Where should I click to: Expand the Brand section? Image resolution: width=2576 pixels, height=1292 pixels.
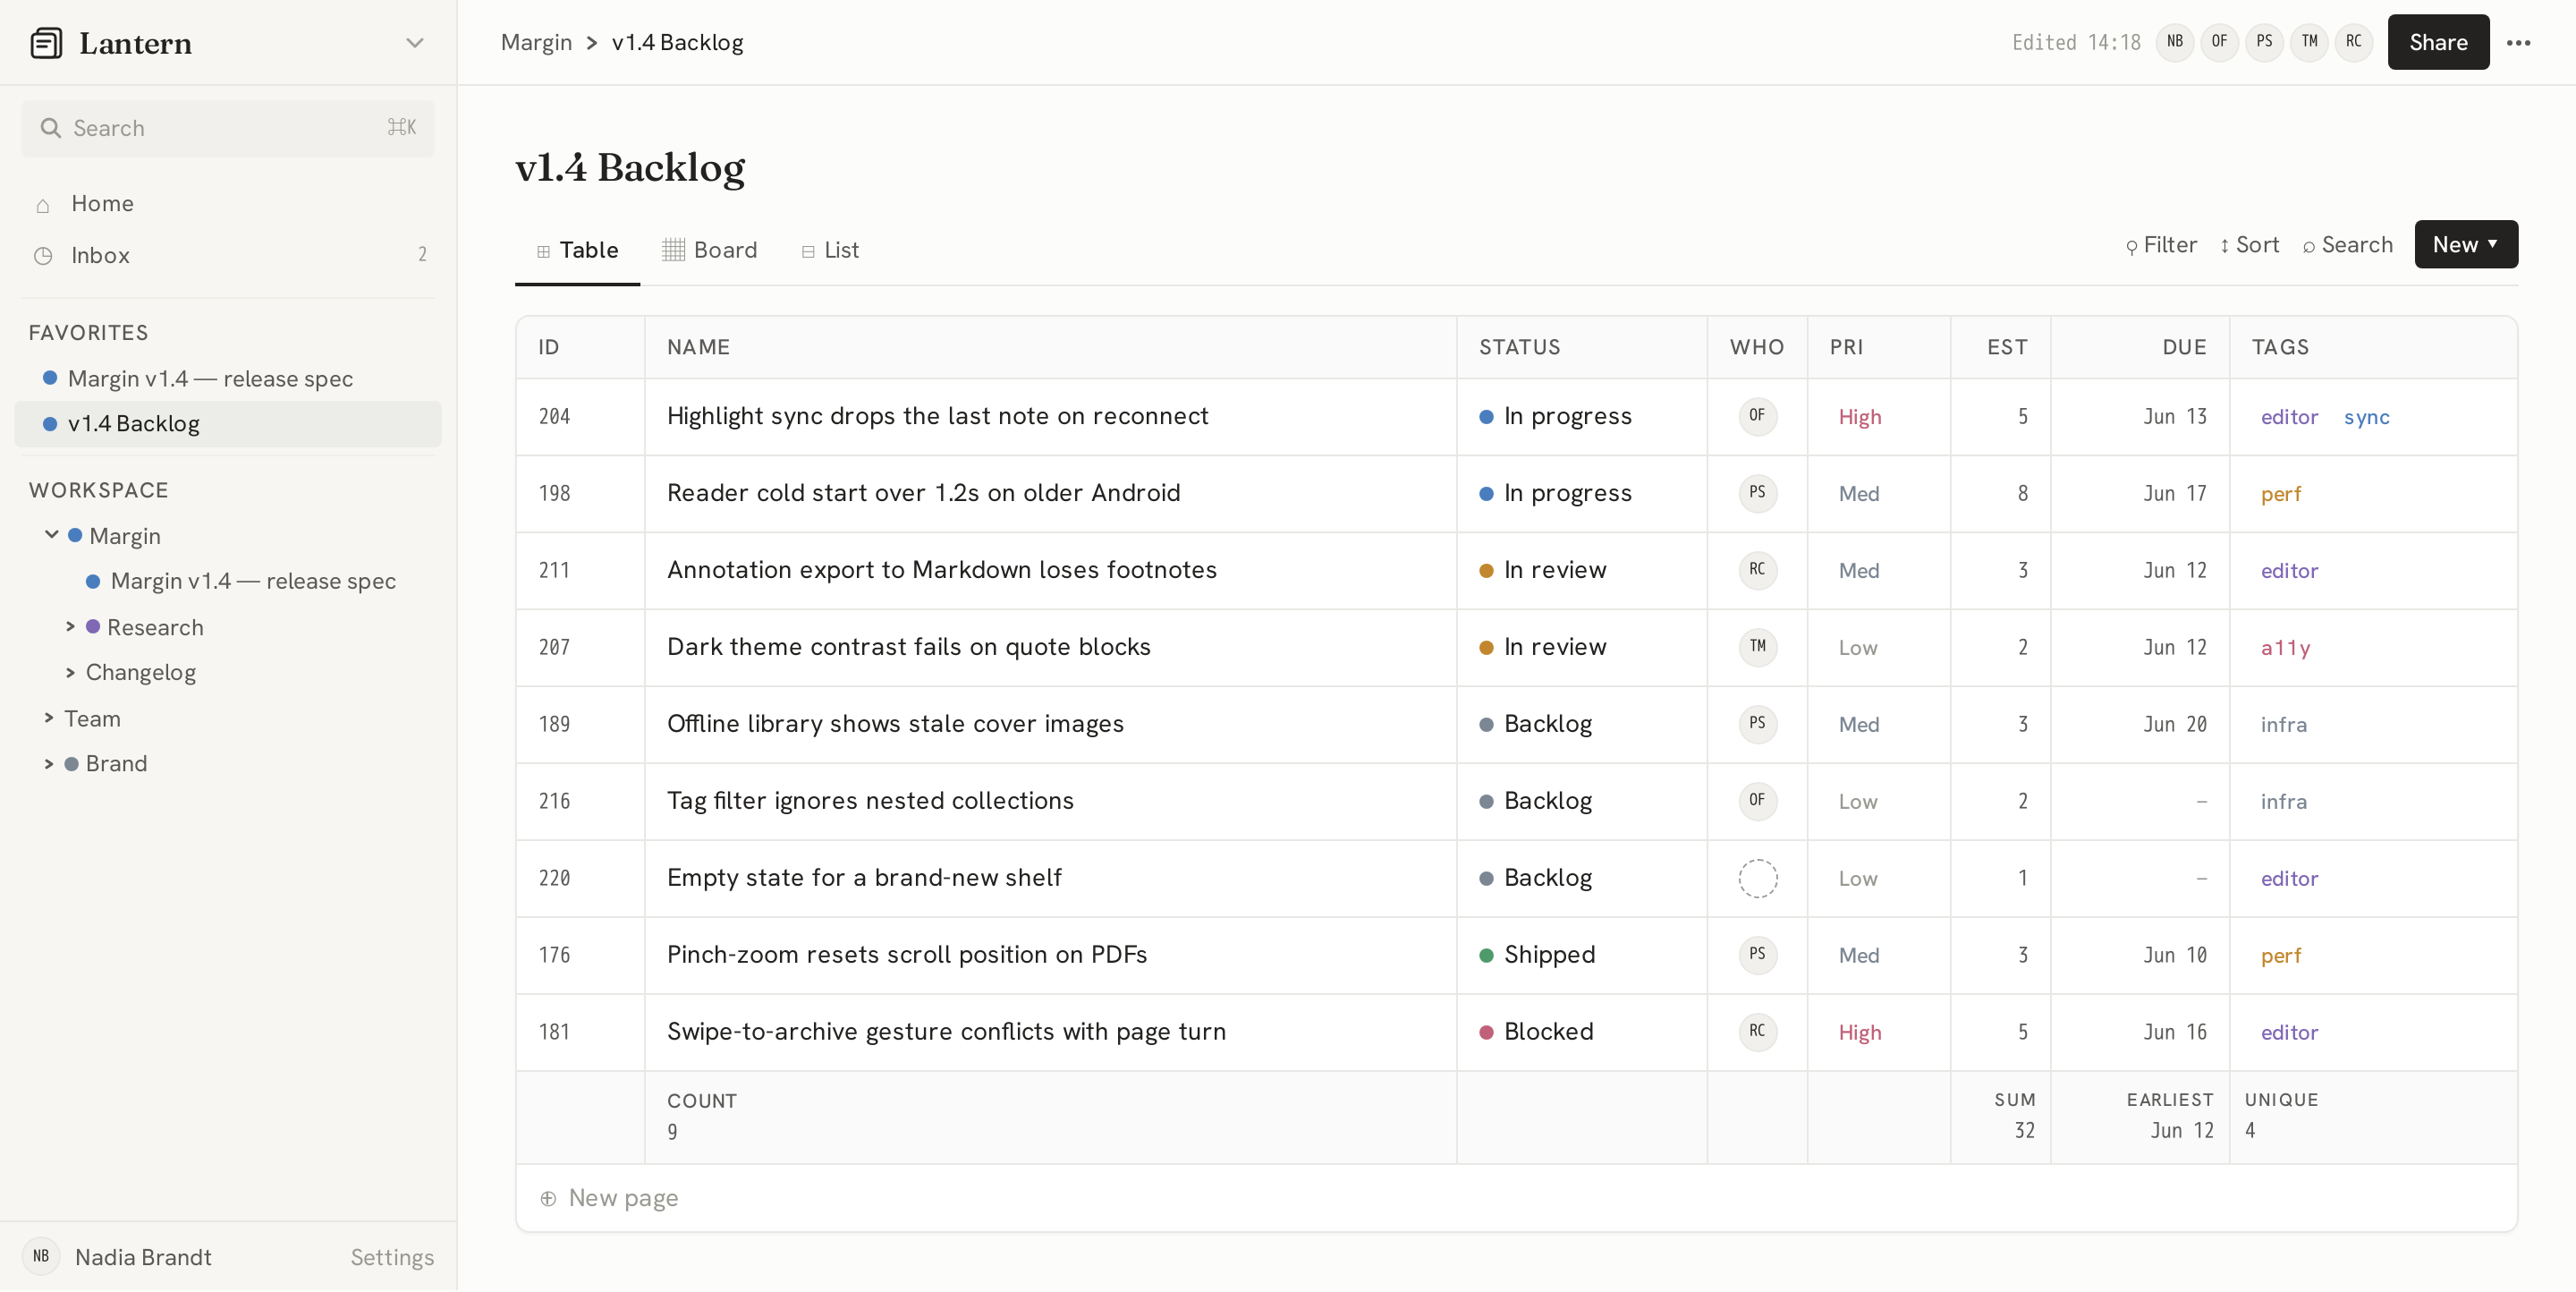point(49,764)
